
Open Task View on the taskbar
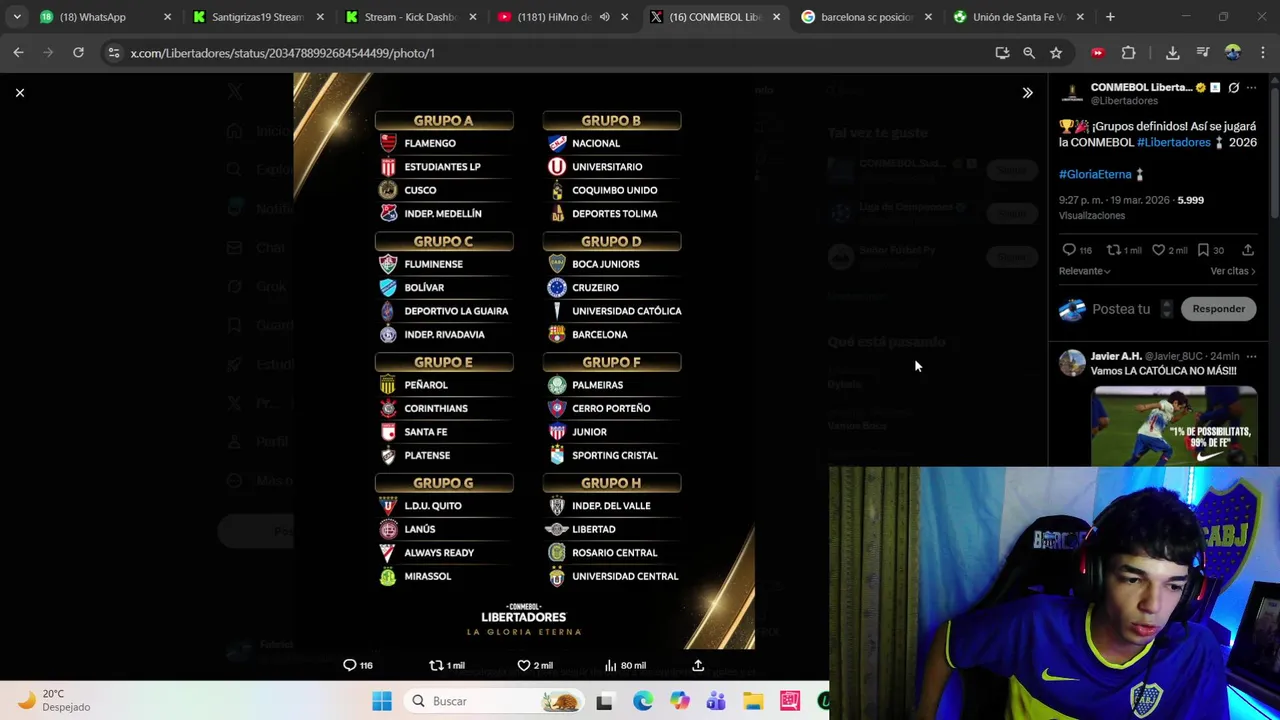click(604, 701)
